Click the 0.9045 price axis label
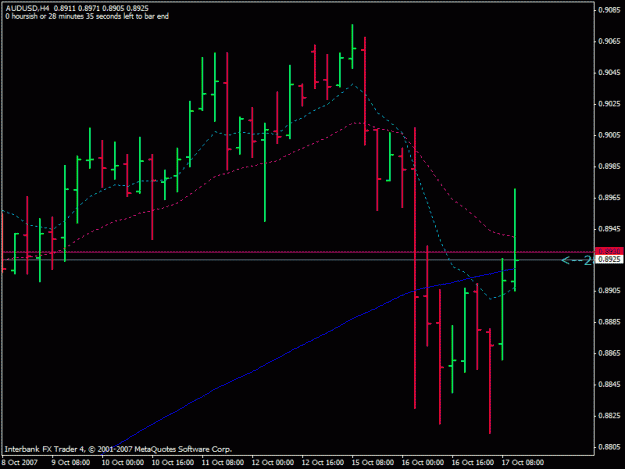This screenshot has height=469, width=625. pyautogui.click(x=609, y=73)
